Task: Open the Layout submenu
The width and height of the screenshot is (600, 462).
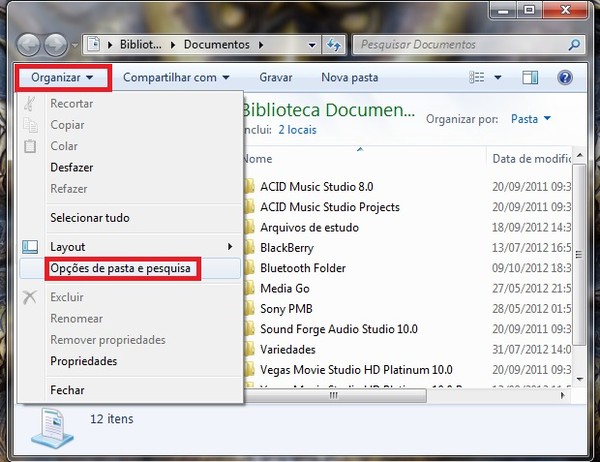Action: click(130, 247)
